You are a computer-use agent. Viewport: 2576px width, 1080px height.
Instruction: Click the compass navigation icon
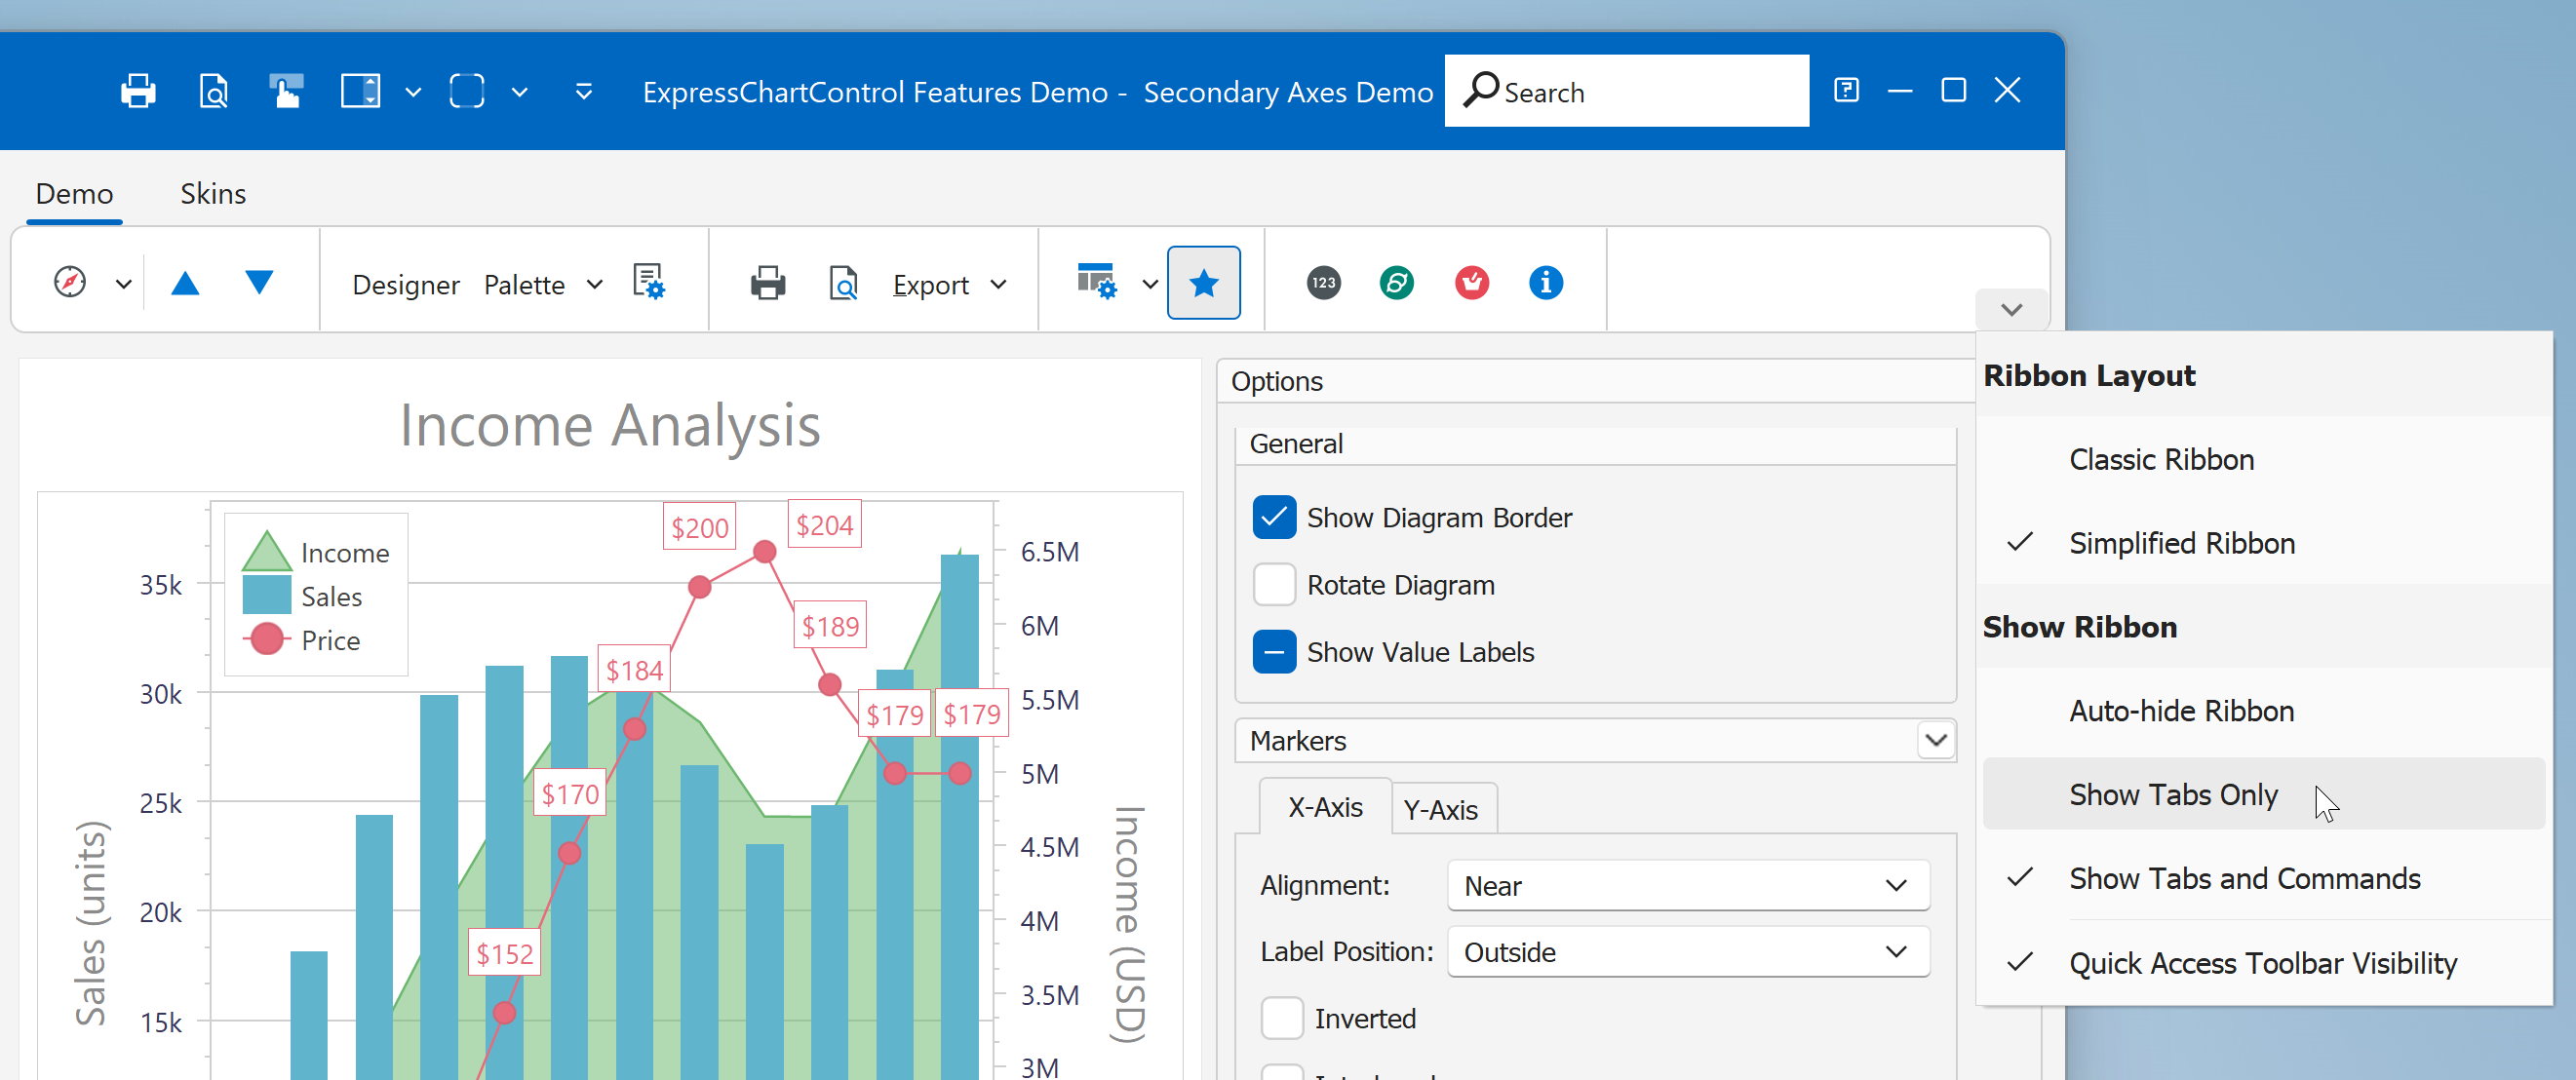70,283
